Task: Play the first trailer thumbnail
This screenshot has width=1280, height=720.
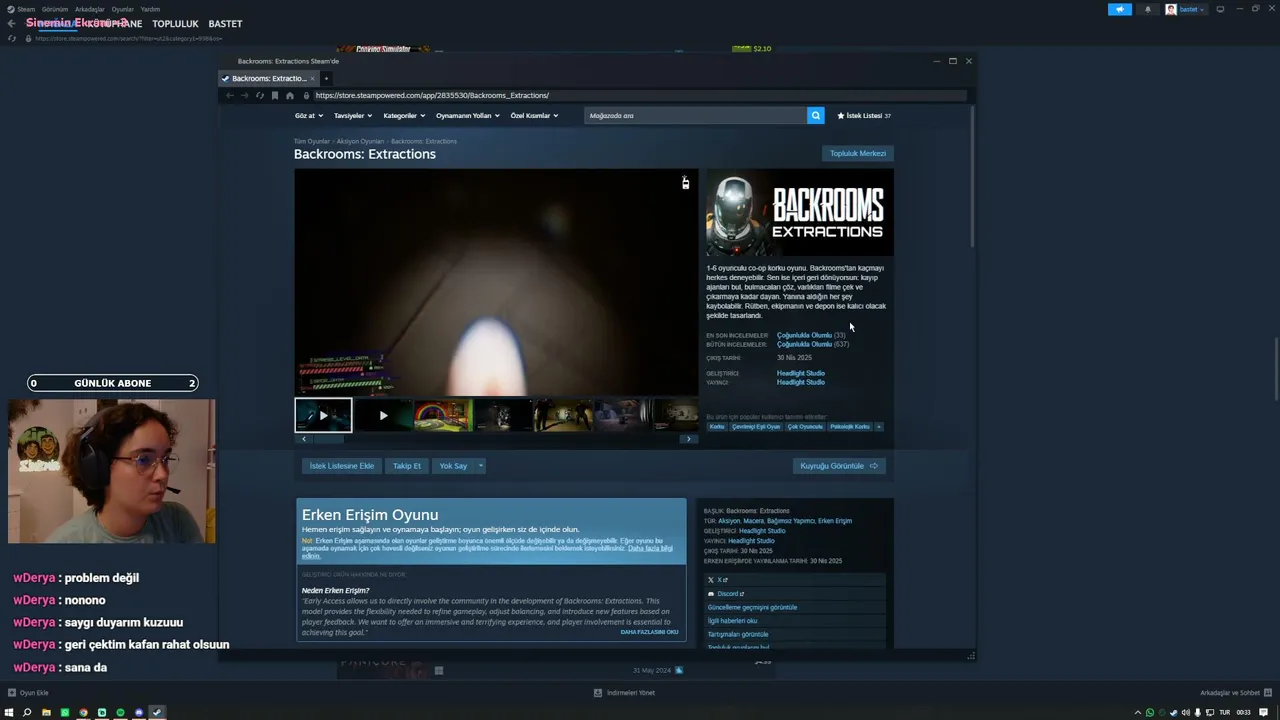Action: pyautogui.click(x=323, y=415)
